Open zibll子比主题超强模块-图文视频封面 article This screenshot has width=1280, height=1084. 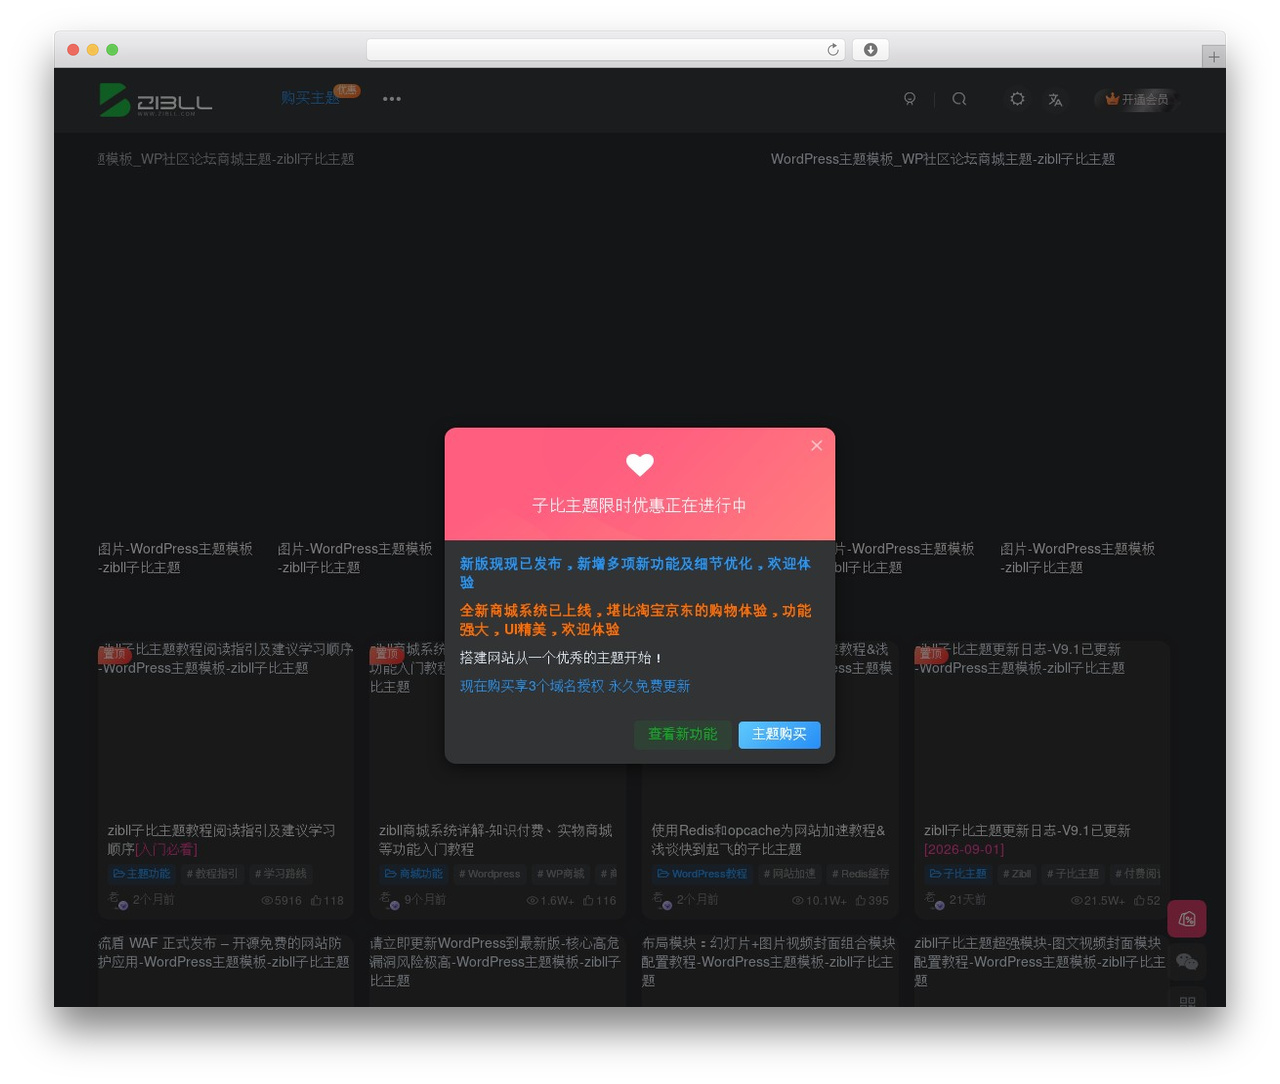1040,962
